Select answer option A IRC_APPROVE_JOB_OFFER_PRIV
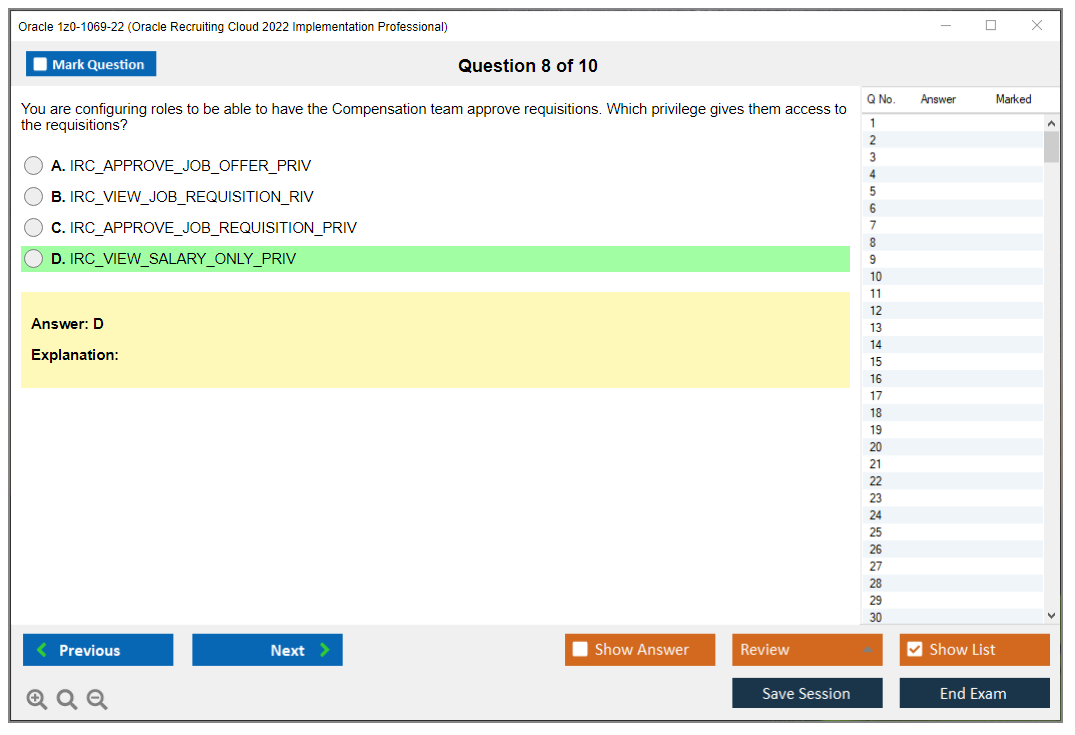The width and height of the screenshot is (1075, 735). point(33,165)
